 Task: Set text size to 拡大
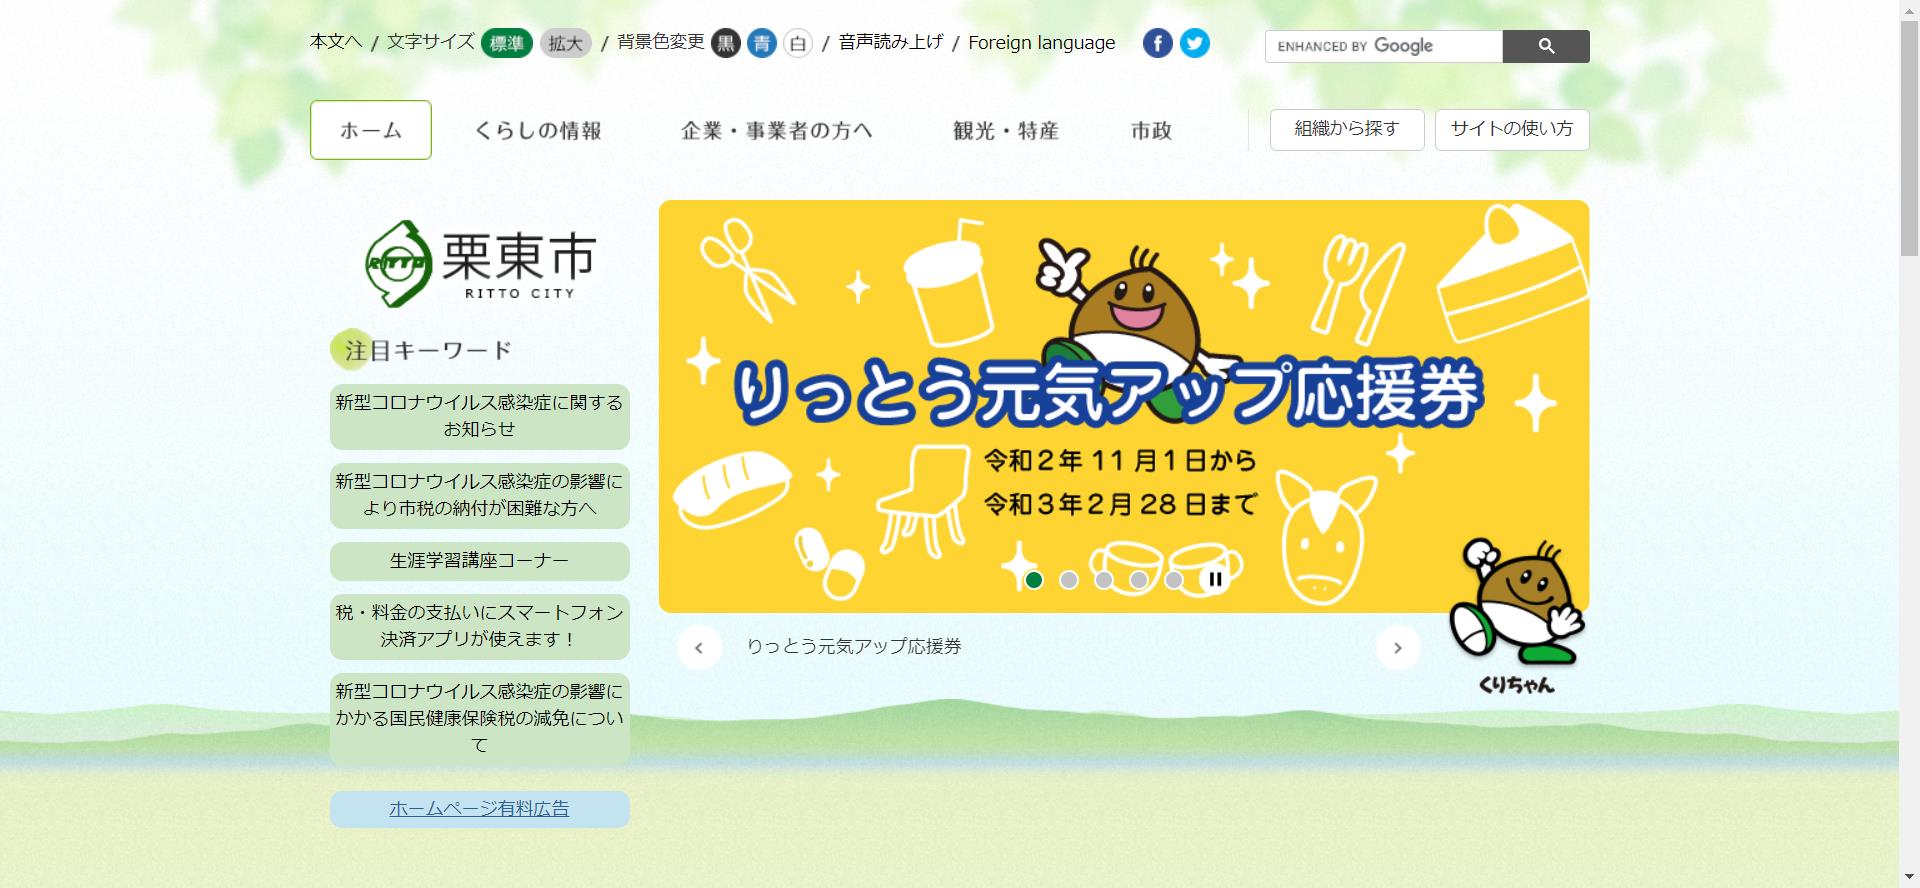click(566, 43)
